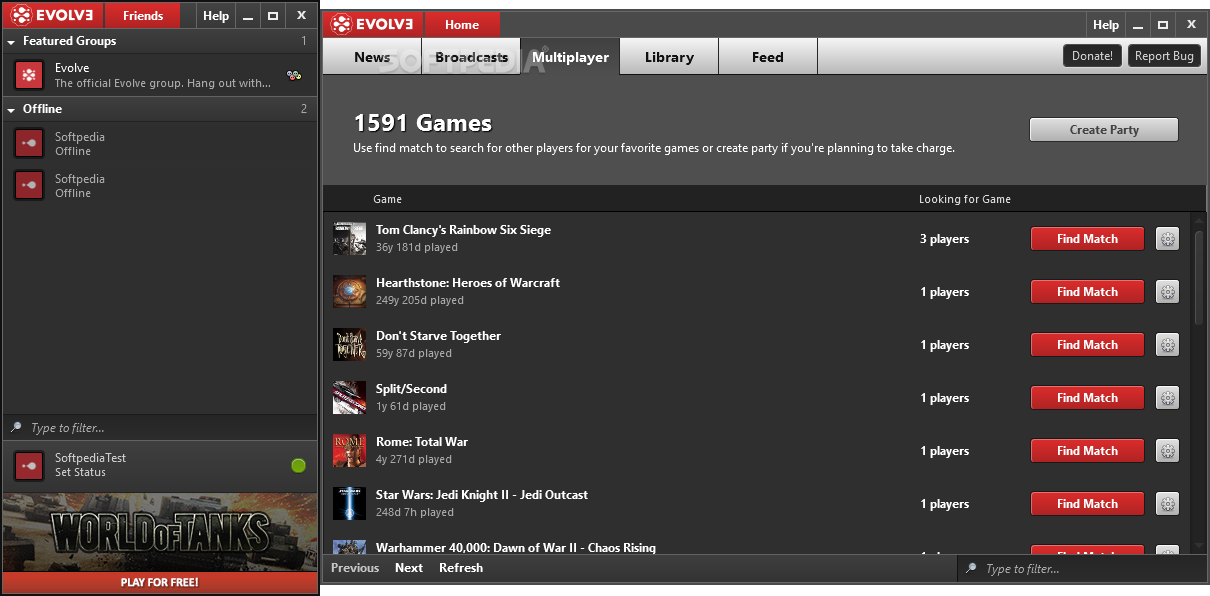Go to the Next page of games
This screenshot has height=596, width=1210.
tap(409, 568)
